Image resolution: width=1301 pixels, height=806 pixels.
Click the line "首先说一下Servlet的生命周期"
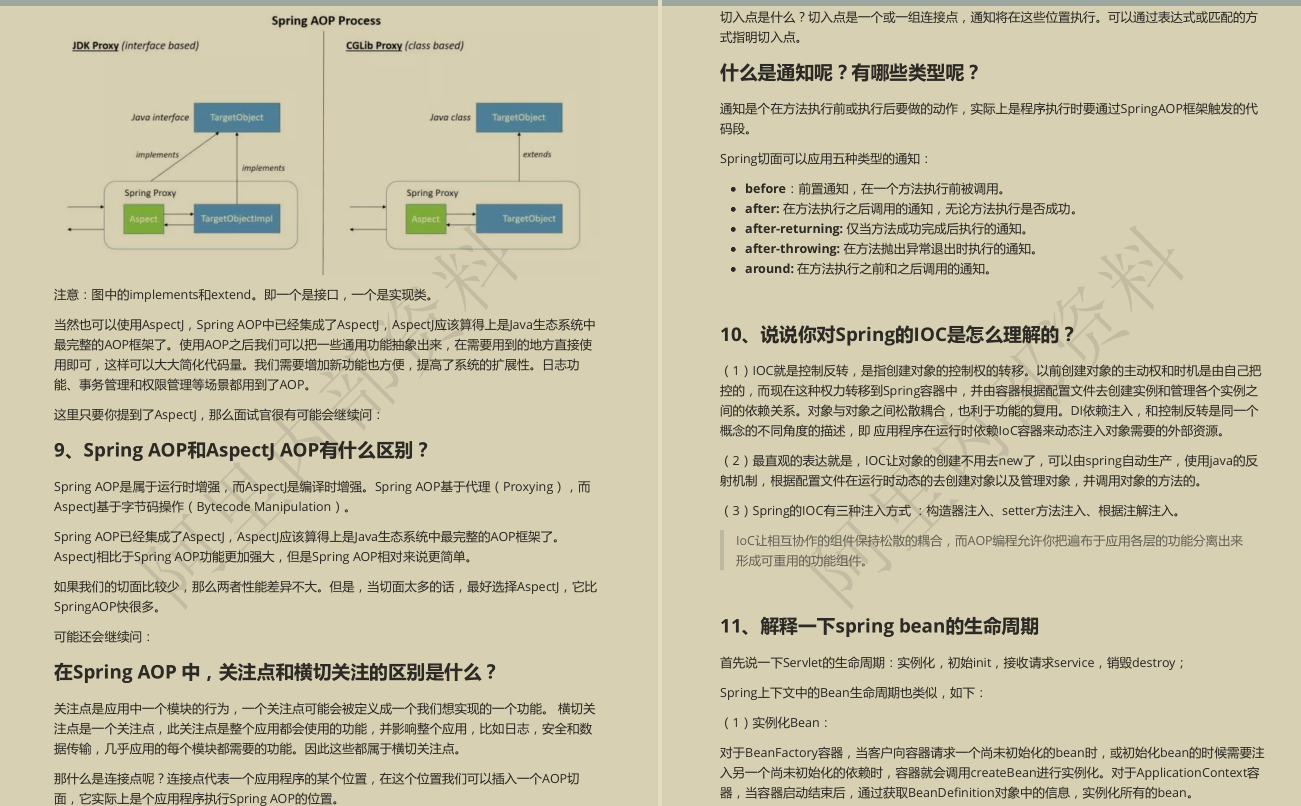click(x=953, y=663)
